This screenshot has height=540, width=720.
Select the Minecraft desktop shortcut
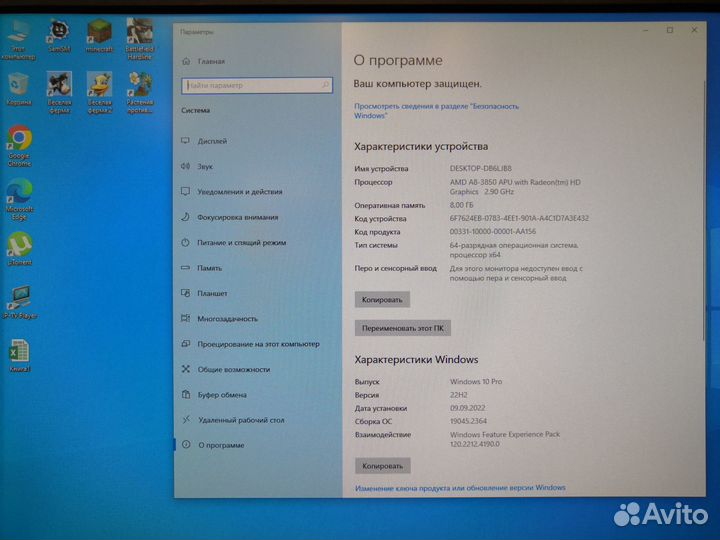tap(99, 31)
